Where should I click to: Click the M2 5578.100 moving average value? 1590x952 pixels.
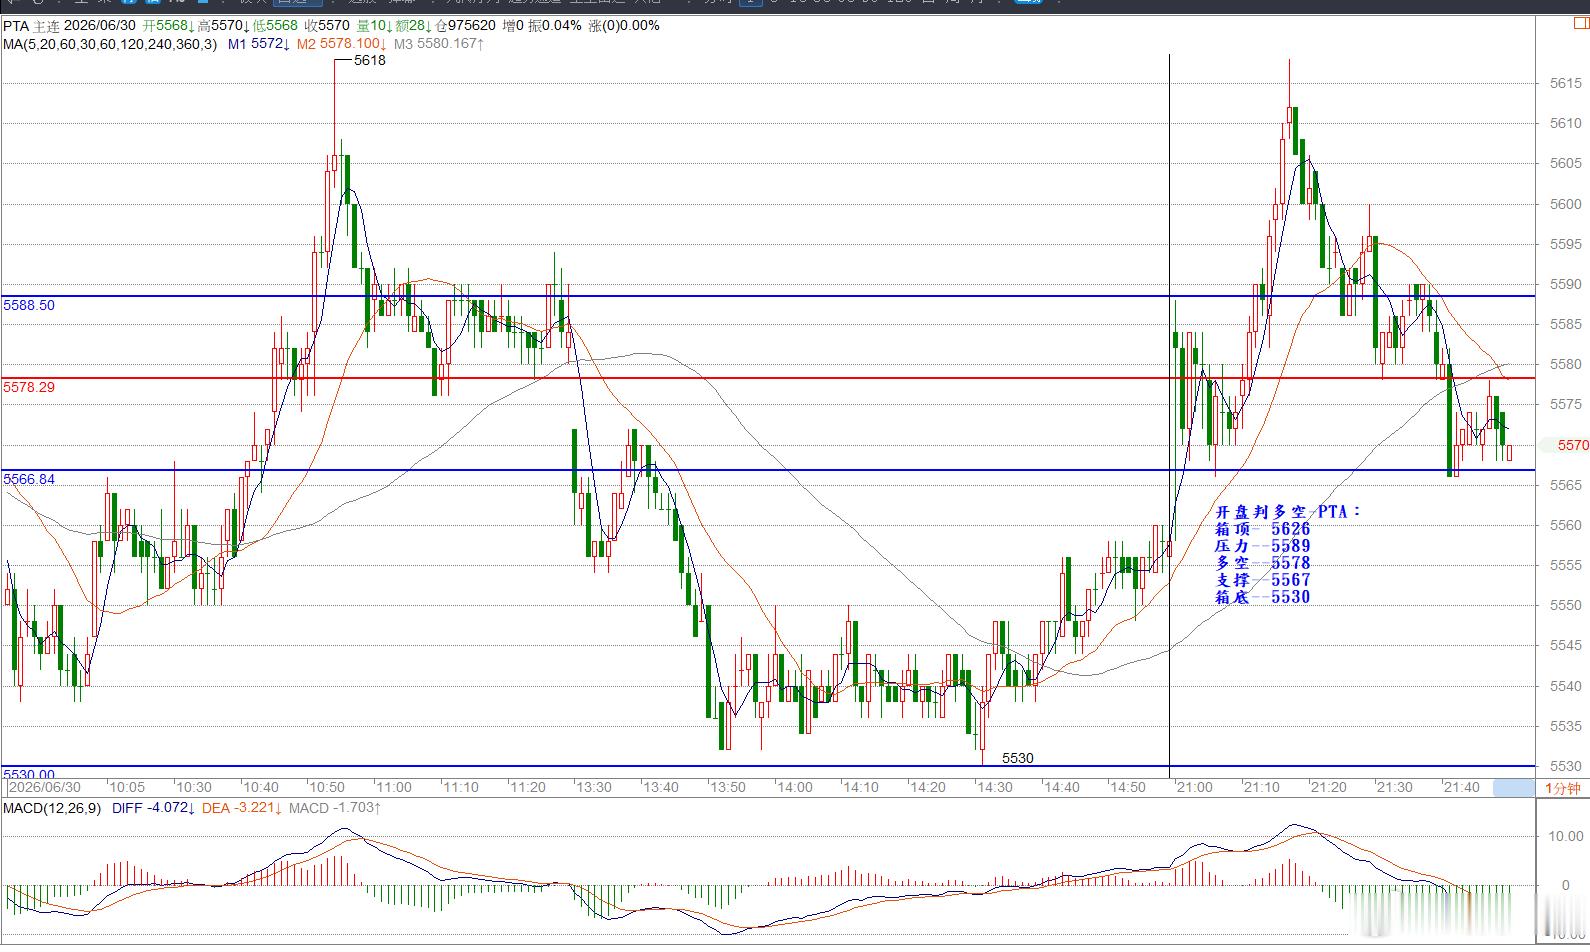coord(342,44)
